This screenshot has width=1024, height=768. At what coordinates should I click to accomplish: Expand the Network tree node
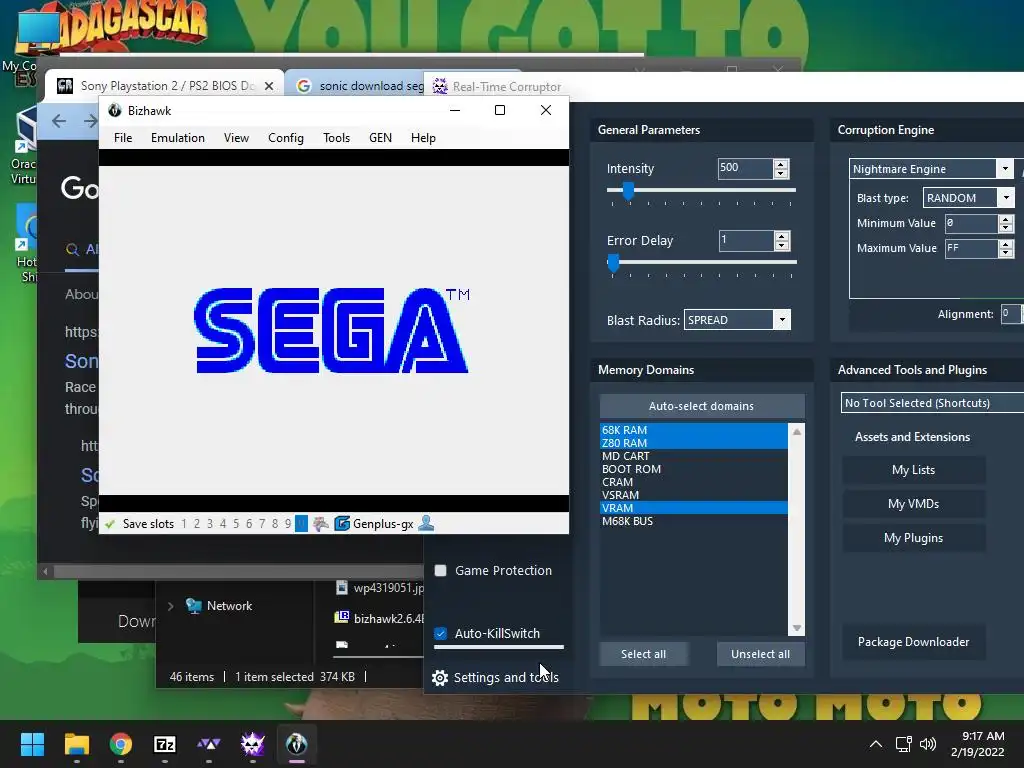pos(170,606)
